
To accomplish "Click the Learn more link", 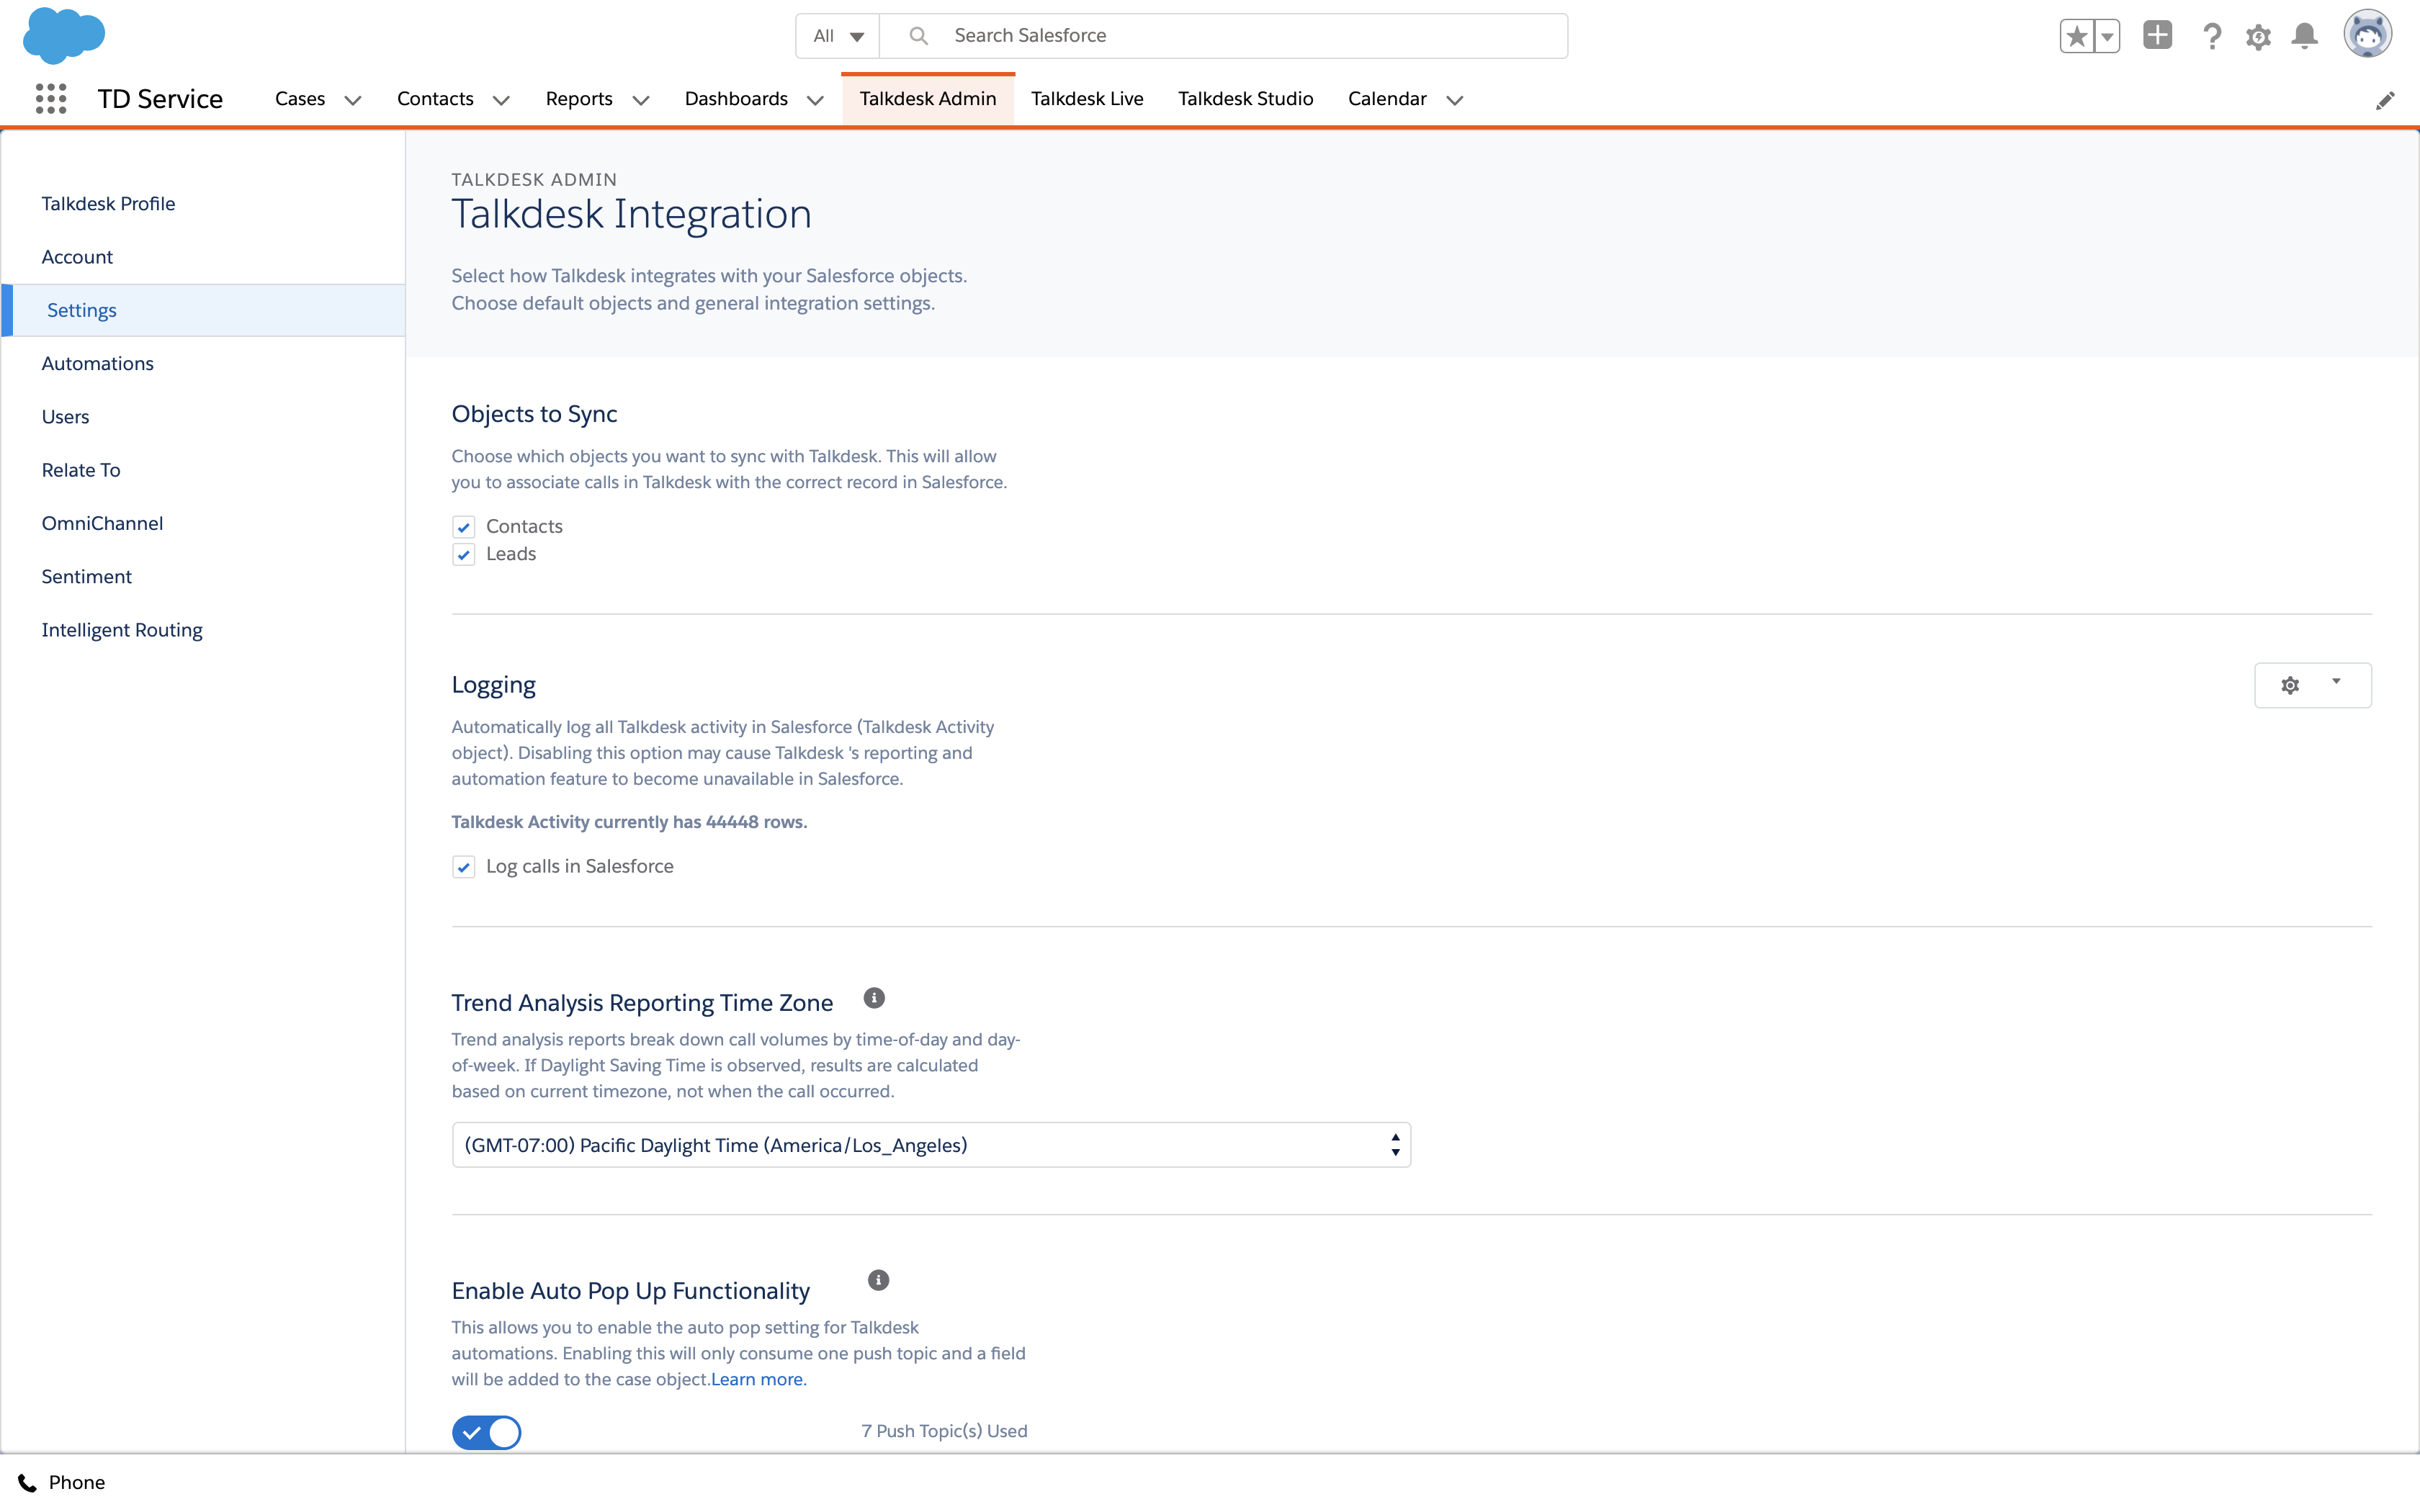I will pyautogui.click(x=756, y=1379).
